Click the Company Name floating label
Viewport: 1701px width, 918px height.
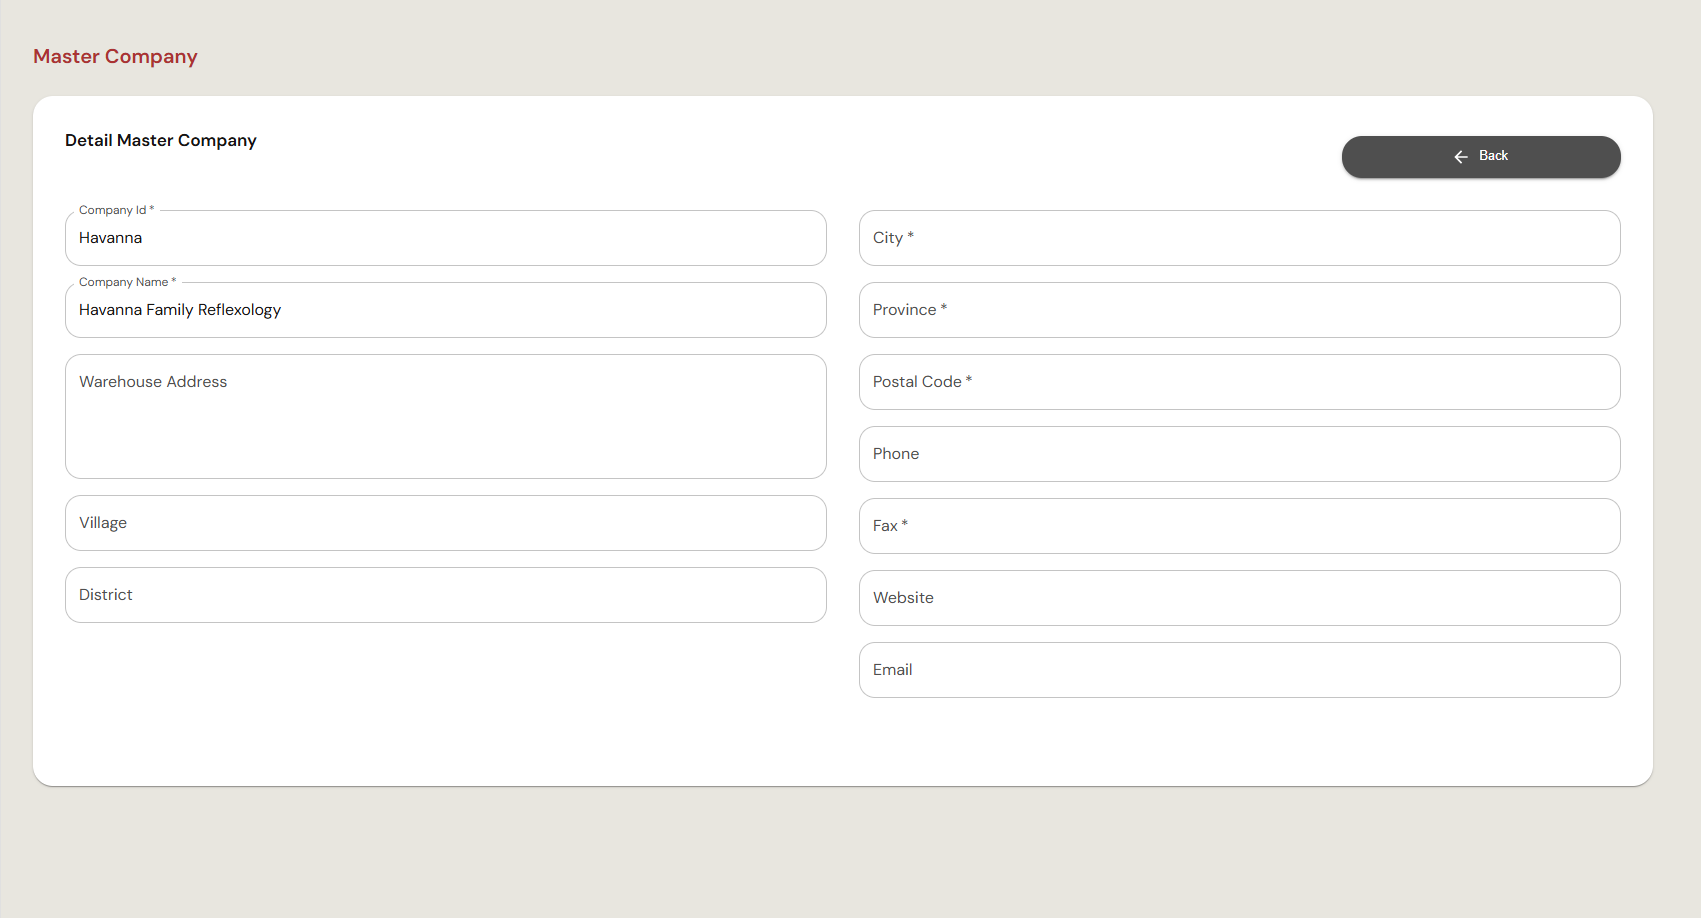127,282
